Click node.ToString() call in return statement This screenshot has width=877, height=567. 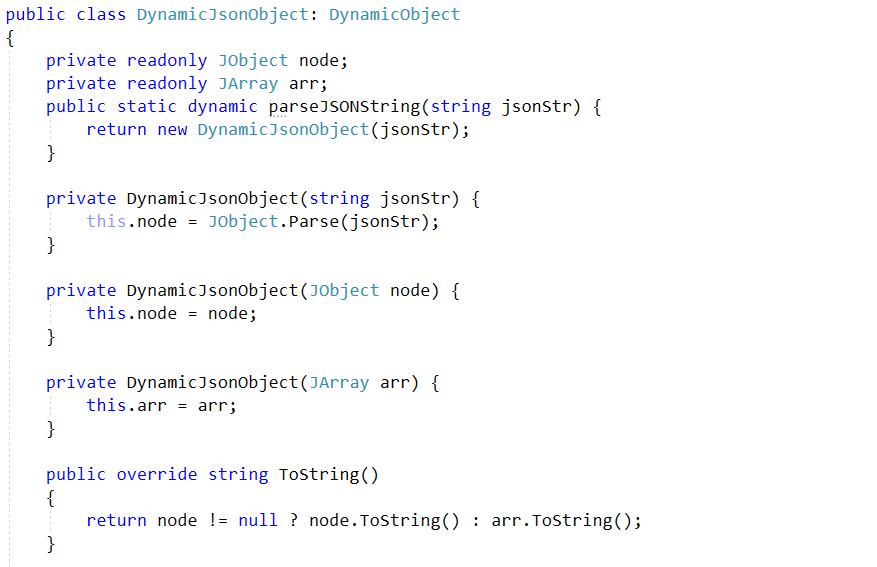click(384, 520)
